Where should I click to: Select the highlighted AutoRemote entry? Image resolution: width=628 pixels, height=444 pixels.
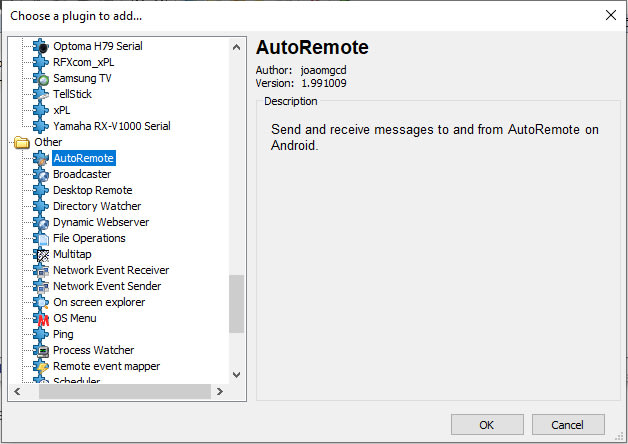(x=84, y=158)
